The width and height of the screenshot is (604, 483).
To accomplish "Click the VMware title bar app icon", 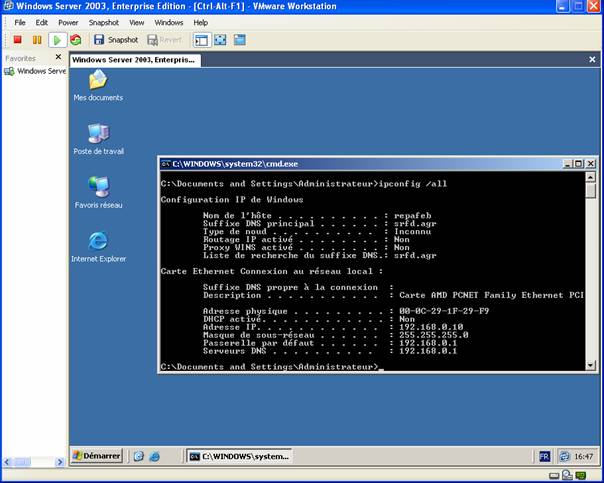I will 8,6.
